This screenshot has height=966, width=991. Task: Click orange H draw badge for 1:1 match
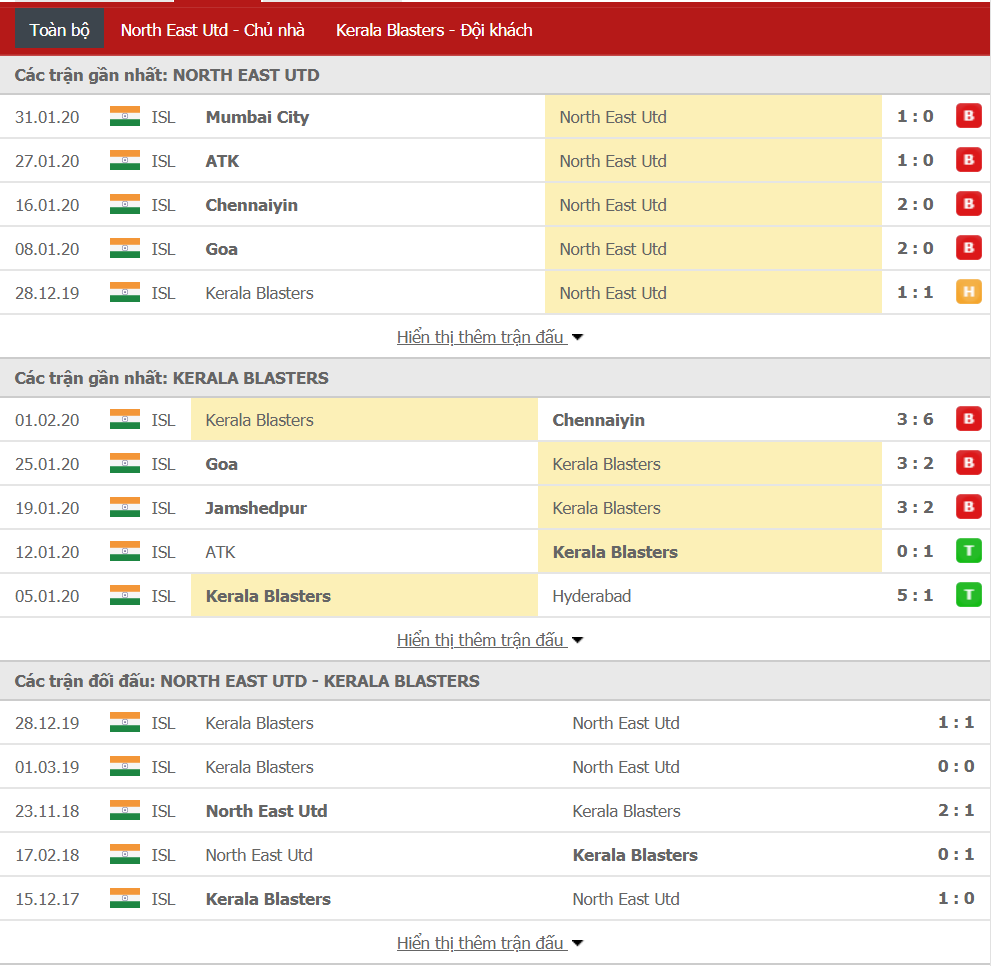[968, 292]
